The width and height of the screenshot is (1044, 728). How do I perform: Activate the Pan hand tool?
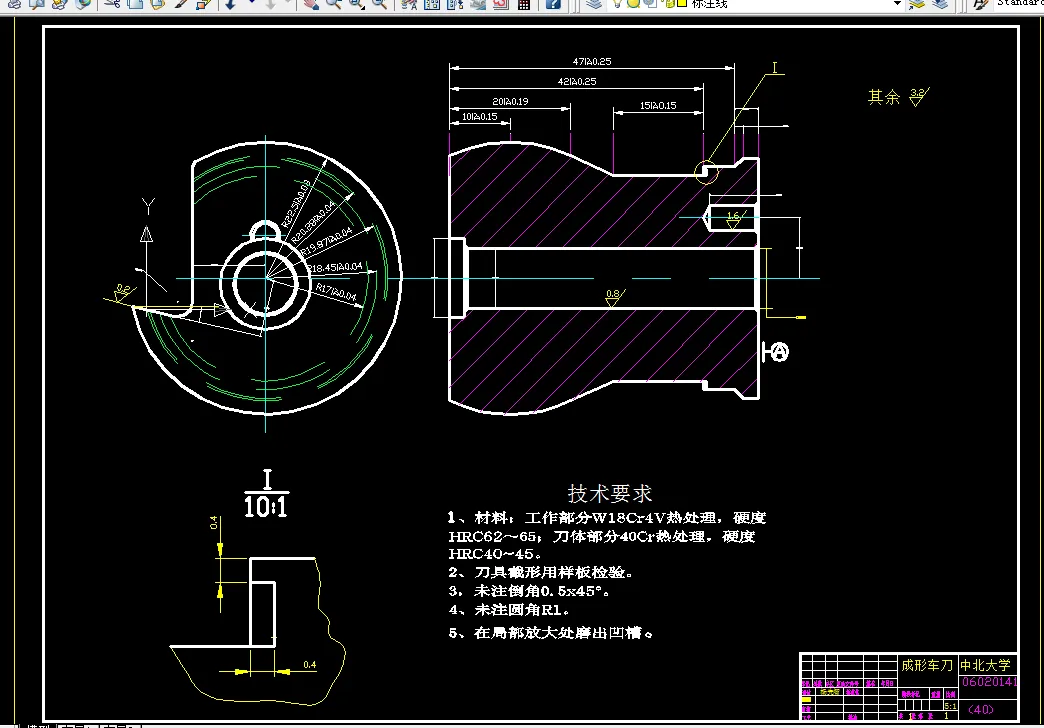[x=310, y=3]
